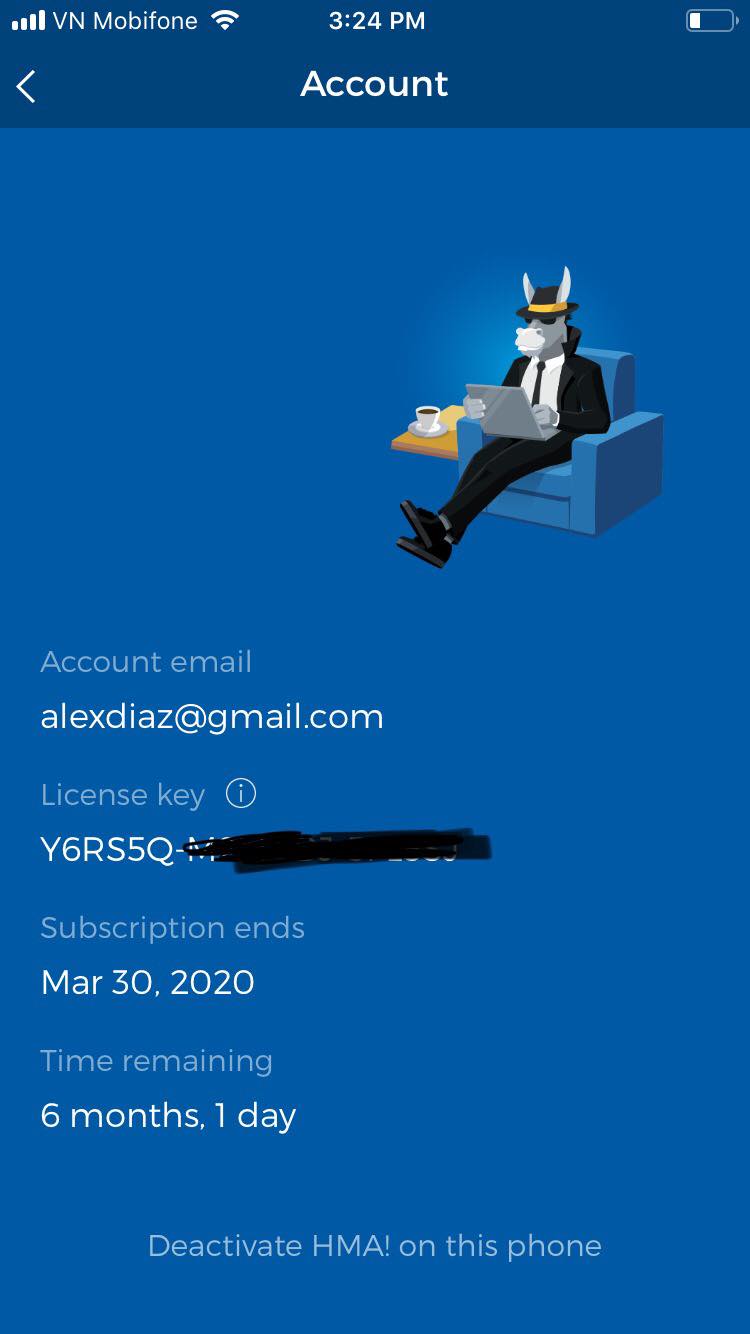Tap the Wi-Fi status icon
This screenshot has width=750, height=1334.
225,21
